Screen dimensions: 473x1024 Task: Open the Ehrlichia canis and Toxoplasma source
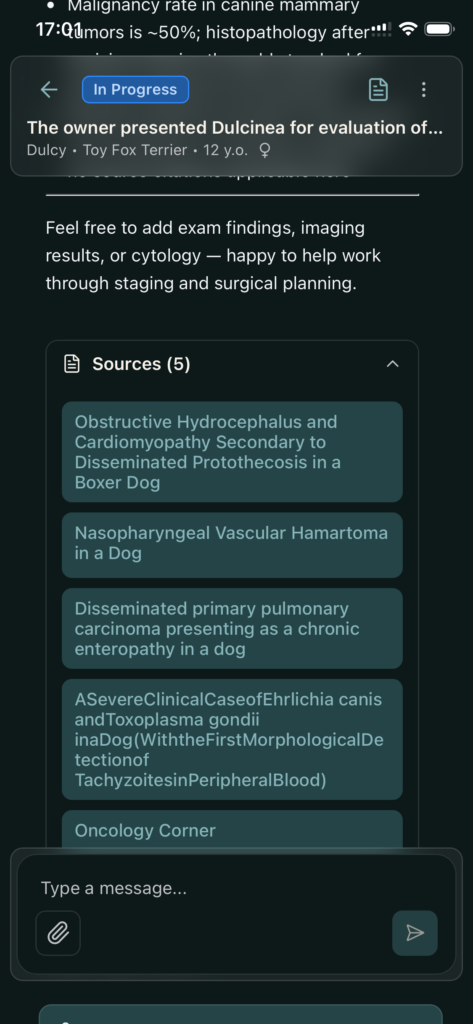[232, 739]
